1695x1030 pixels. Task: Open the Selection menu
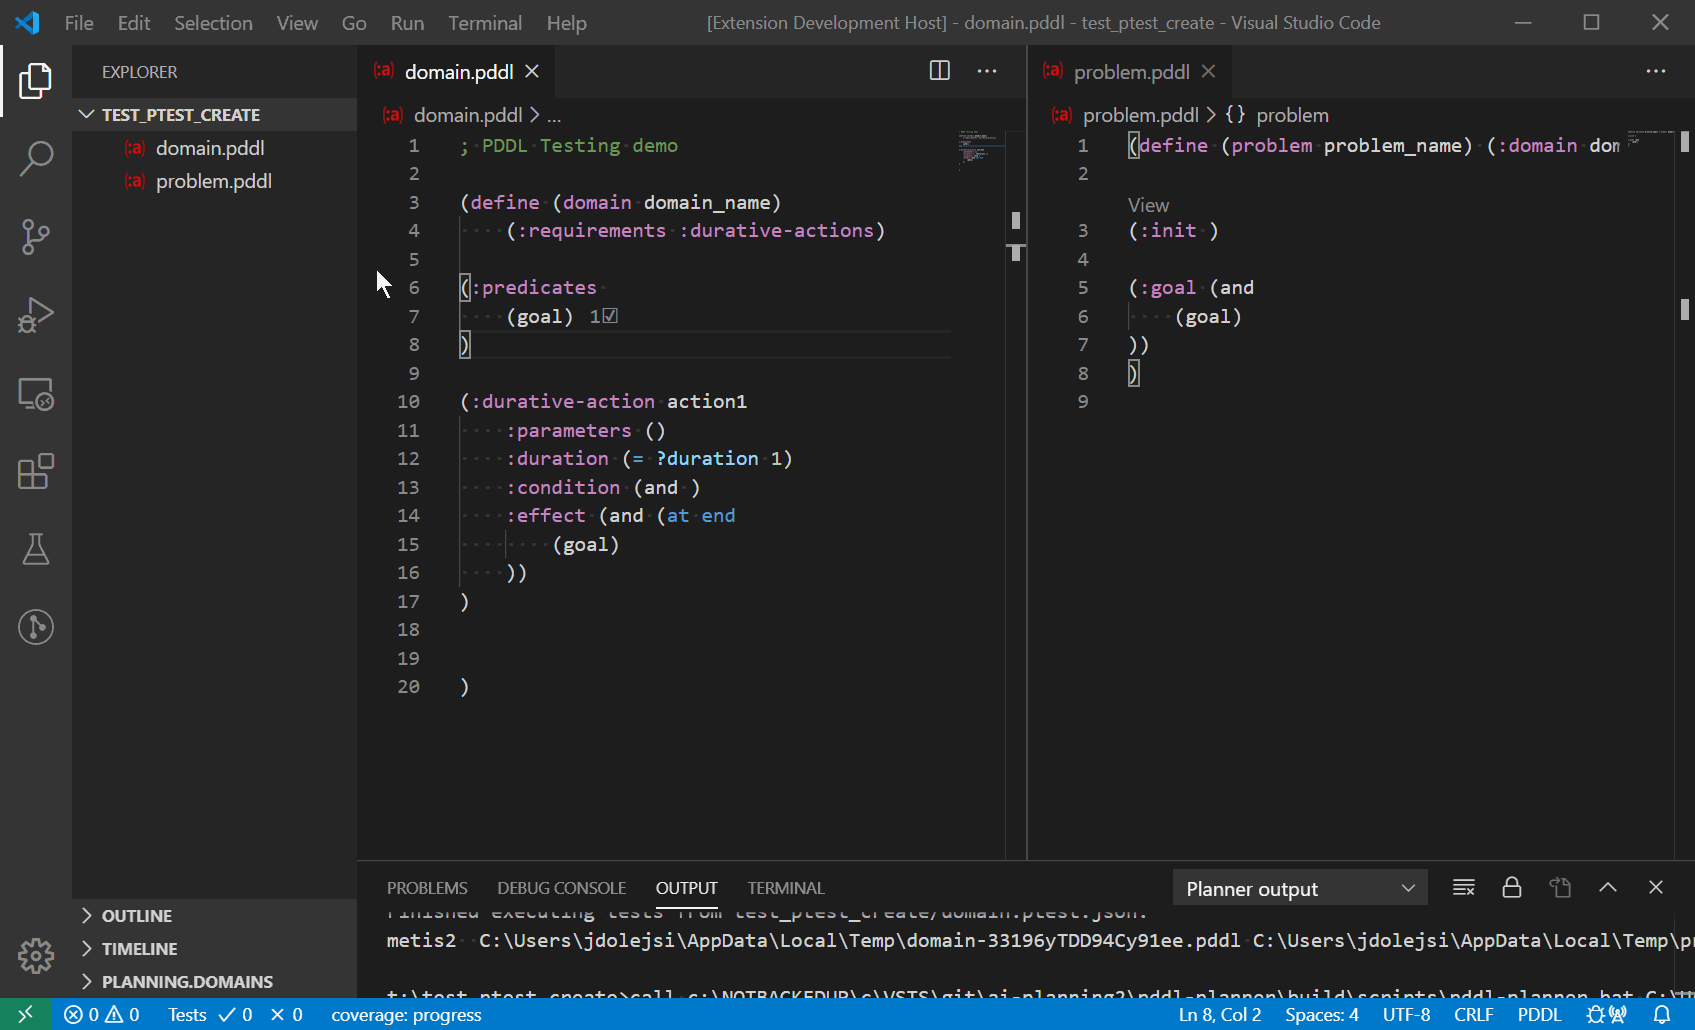coord(213,23)
